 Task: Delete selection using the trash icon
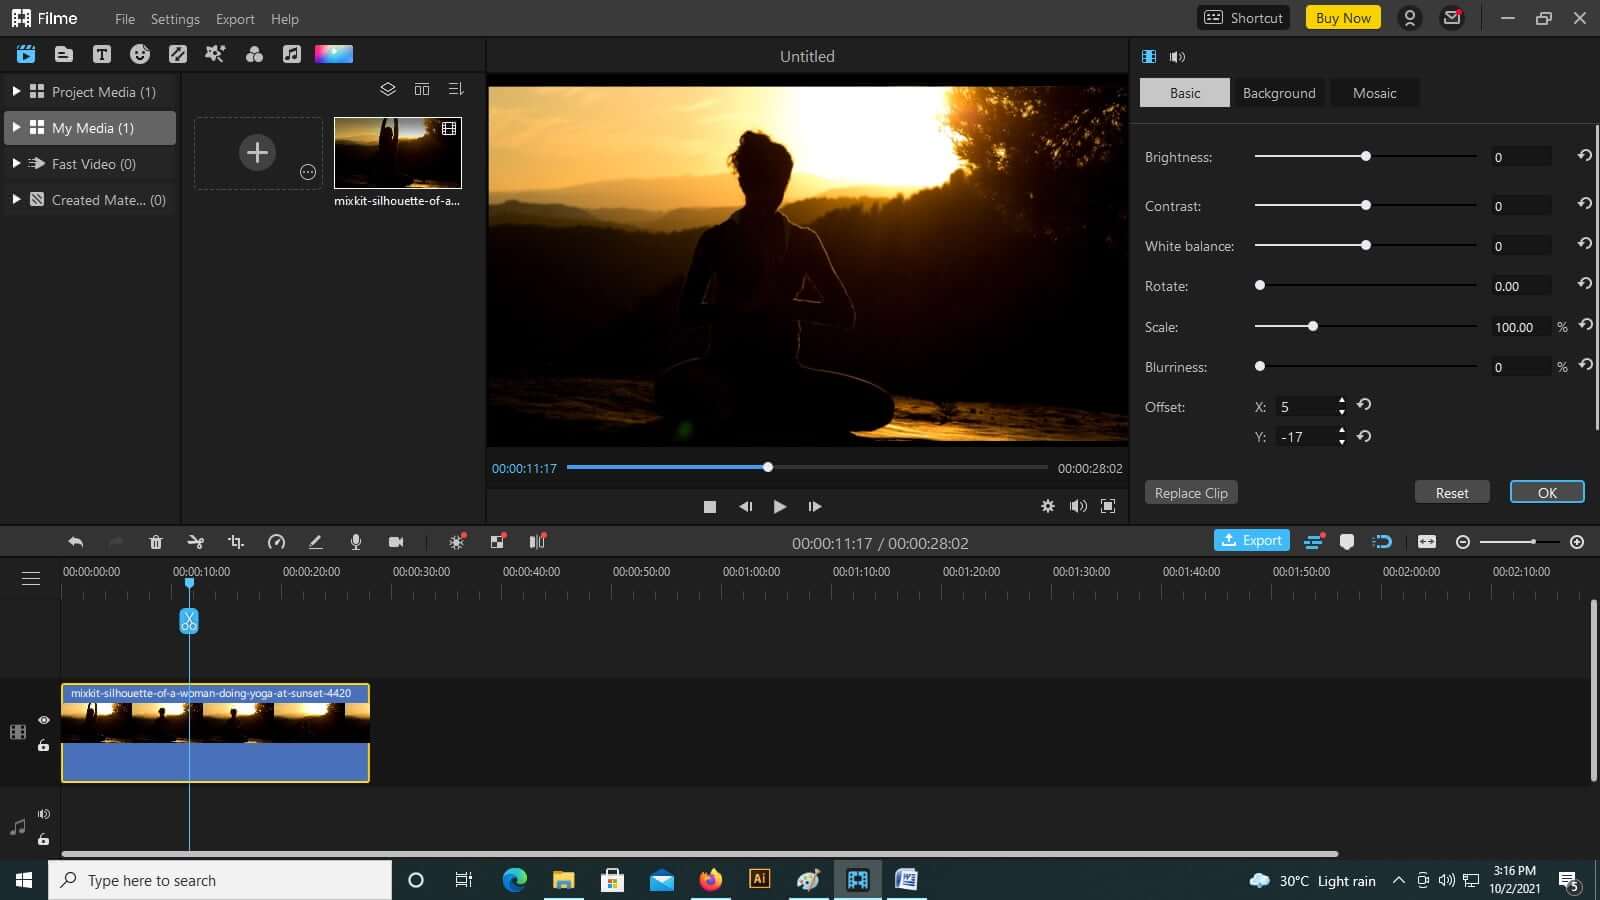156,542
